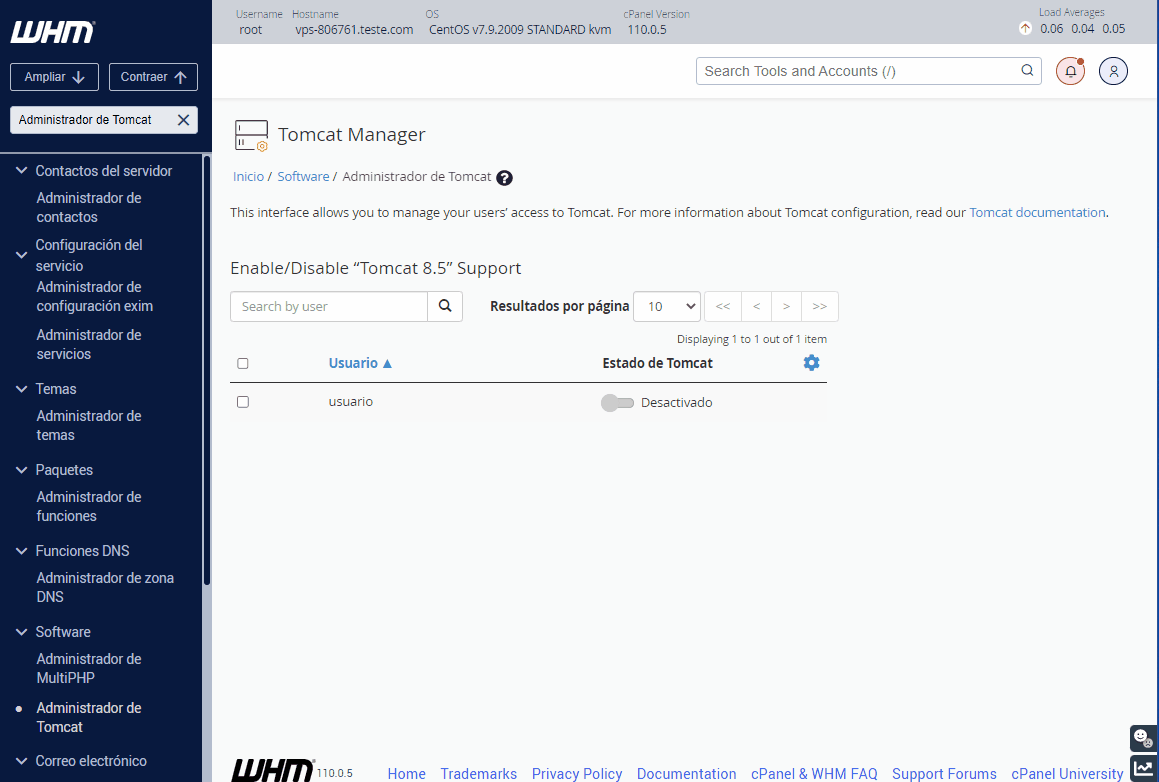
Task: Open Administrador de MultiPHP
Action: point(89,668)
